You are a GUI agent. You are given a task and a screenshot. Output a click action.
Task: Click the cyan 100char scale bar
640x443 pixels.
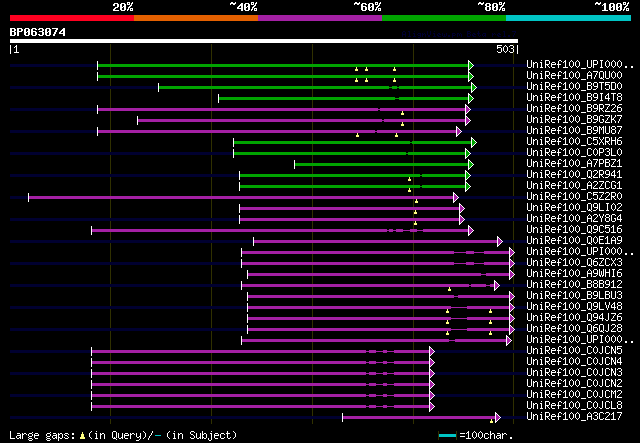coord(447,436)
